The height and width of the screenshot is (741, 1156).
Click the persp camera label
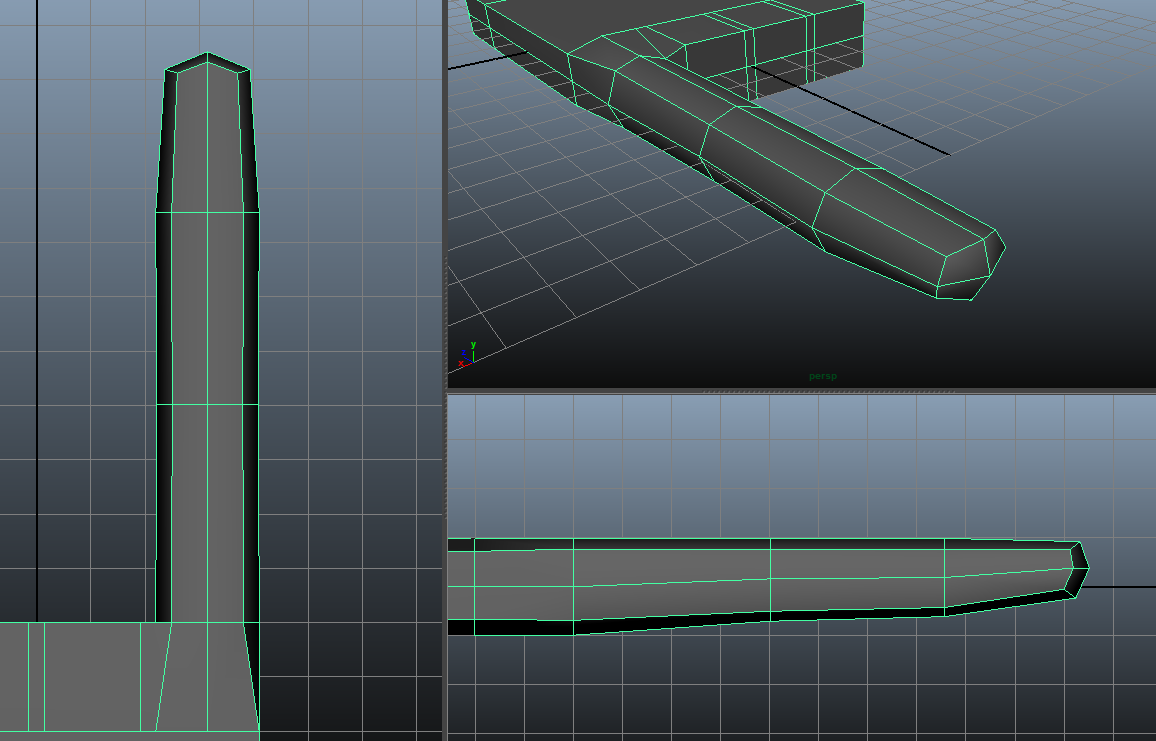point(823,377)
